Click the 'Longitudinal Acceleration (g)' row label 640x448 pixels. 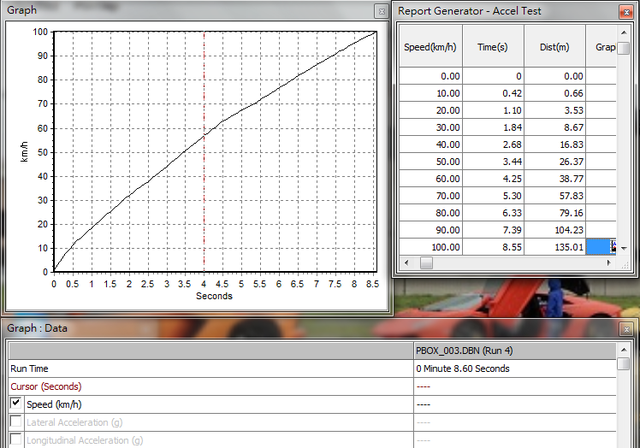(x=85, y=440)
